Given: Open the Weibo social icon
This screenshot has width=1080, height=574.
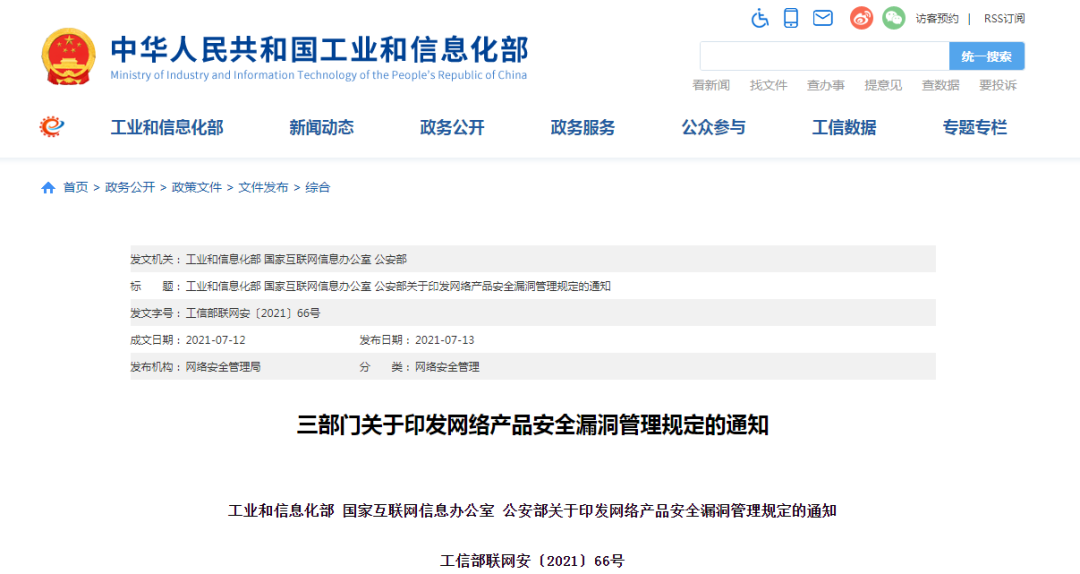Looking at the screenshot, I should [861, 18].
